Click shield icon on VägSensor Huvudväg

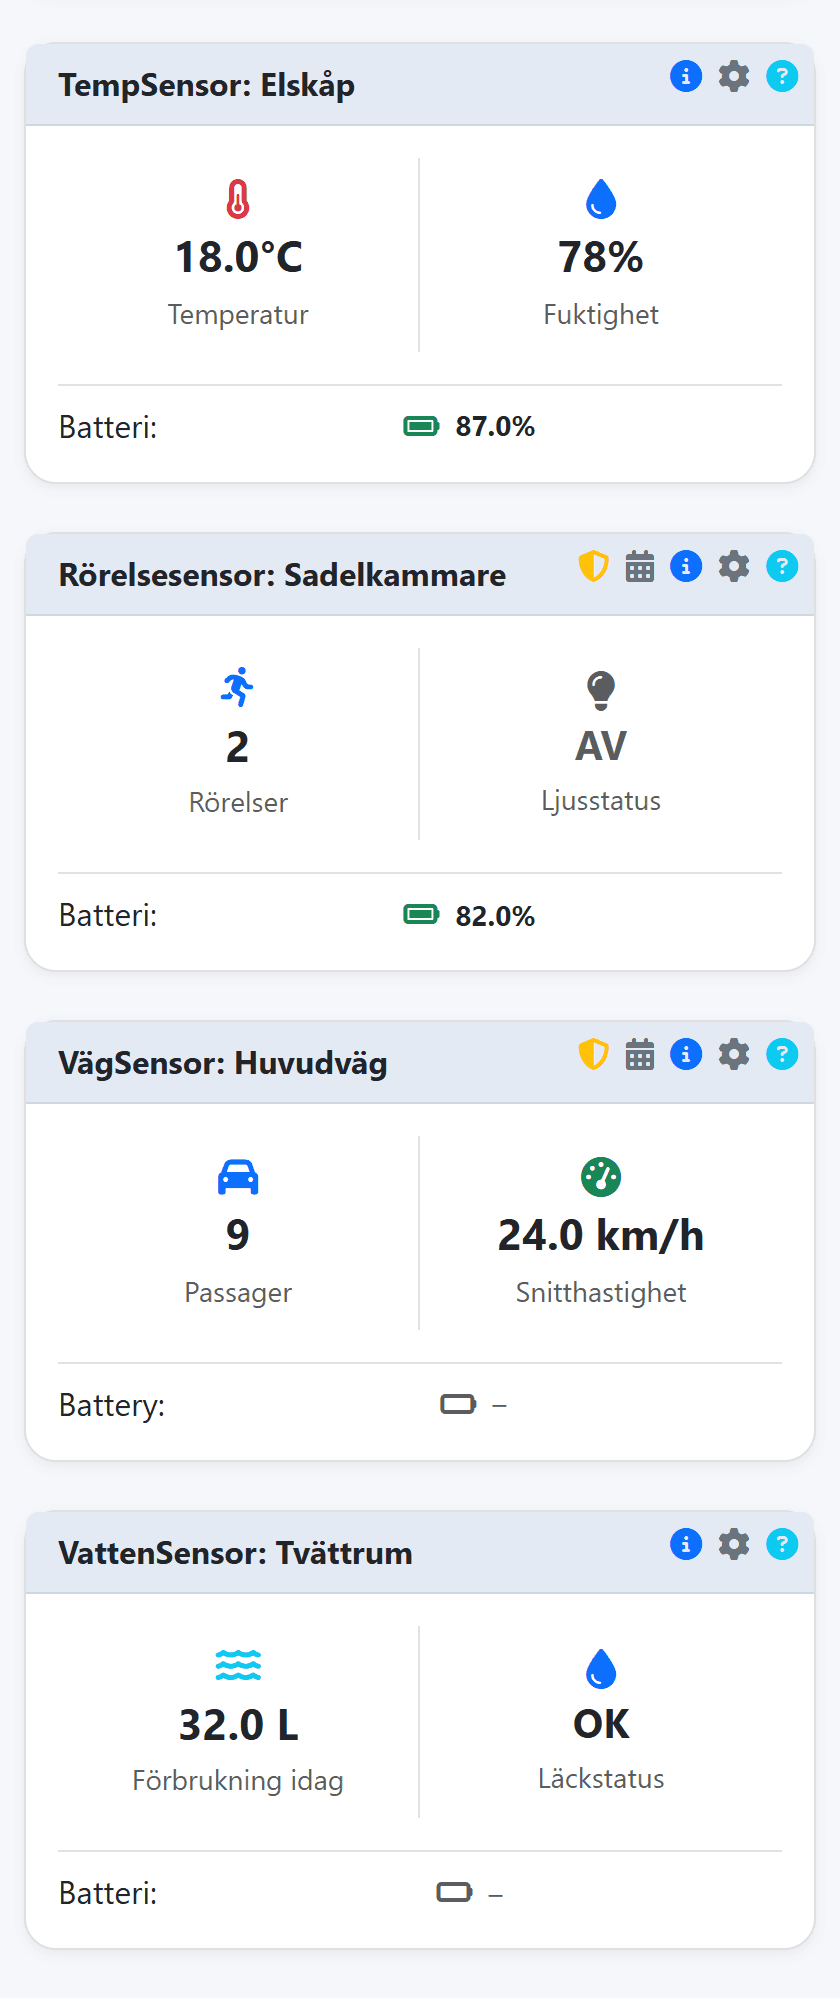click(x=594, y=1054)
